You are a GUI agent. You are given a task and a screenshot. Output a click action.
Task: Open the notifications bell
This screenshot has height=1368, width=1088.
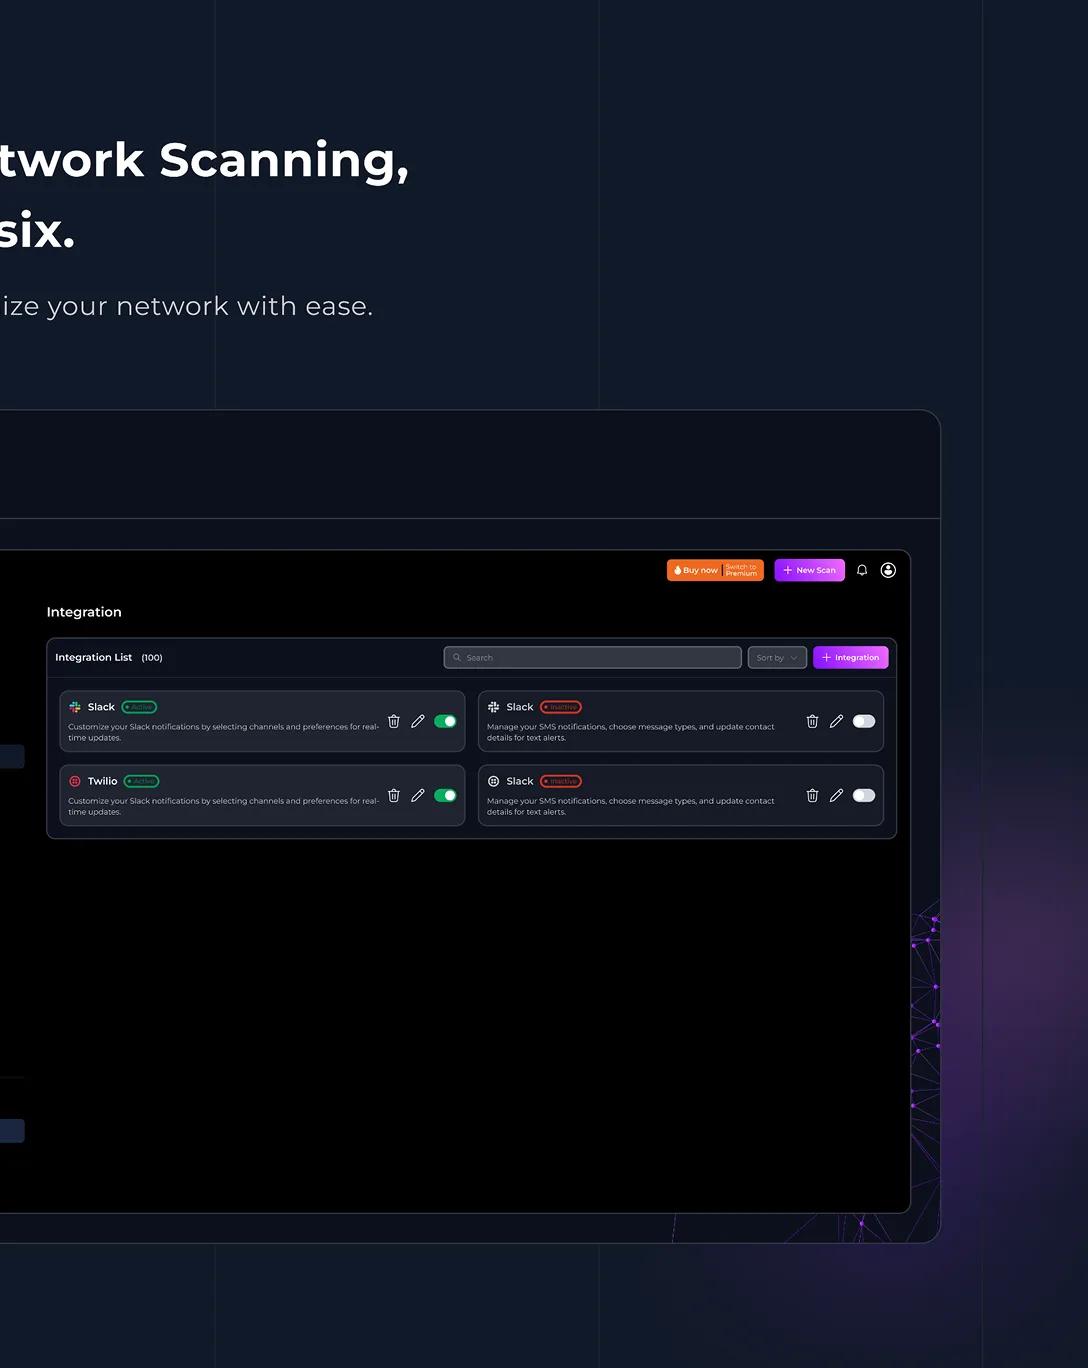pyautogui.click(x=862, y=570)
